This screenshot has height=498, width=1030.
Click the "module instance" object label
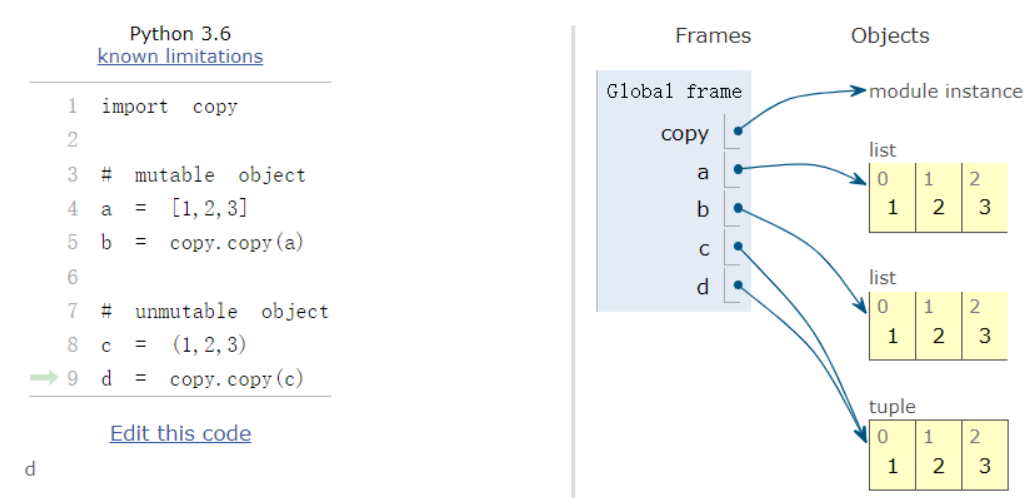(945, 92)
